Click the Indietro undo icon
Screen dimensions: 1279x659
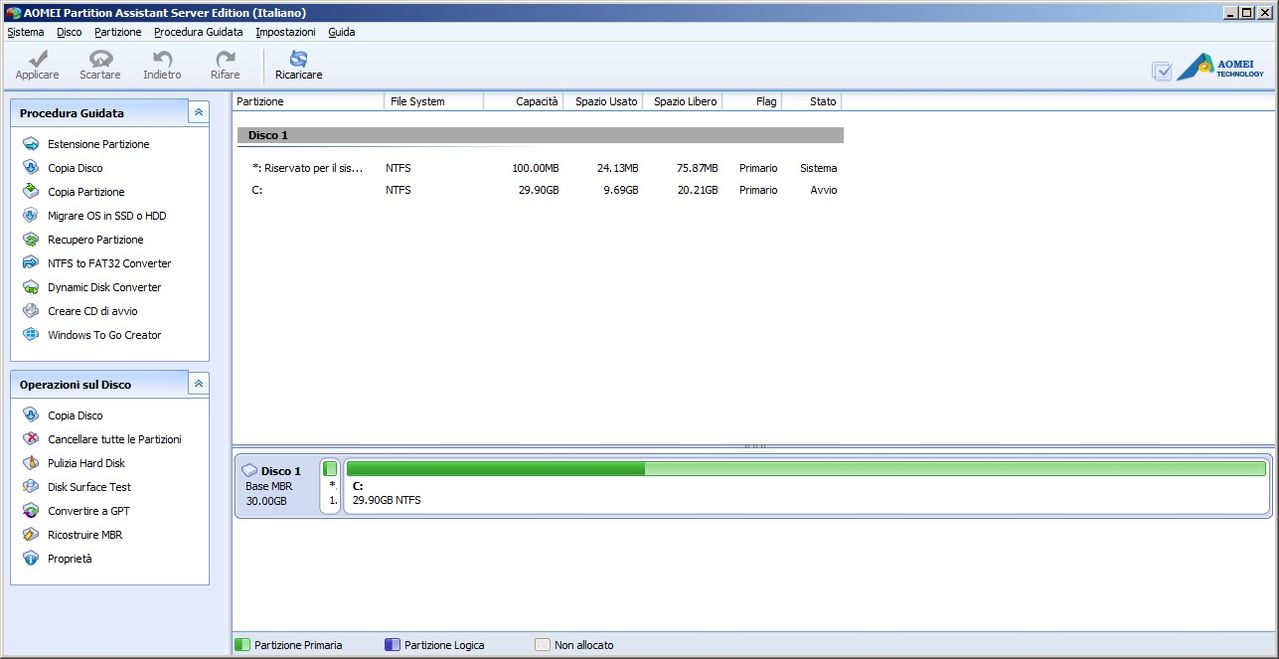point(162,59)
